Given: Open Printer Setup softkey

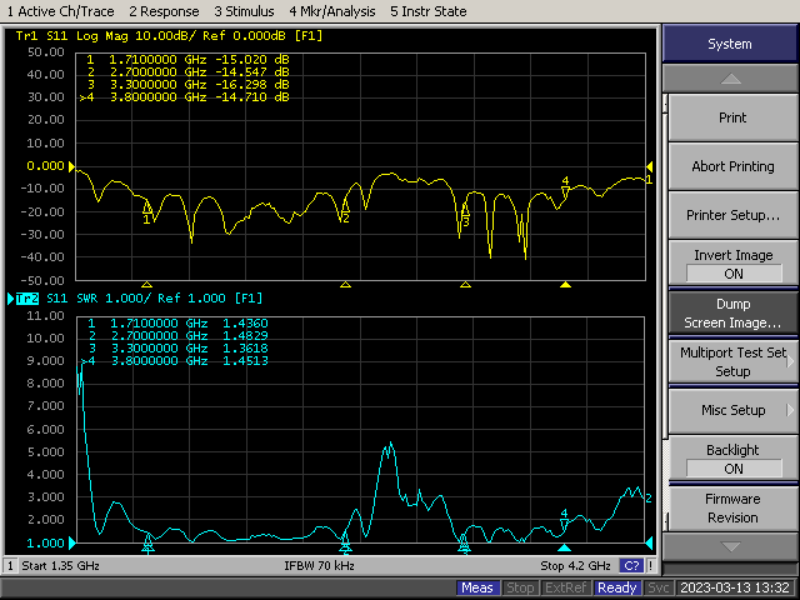Looking at the screenshot, I should coord(733,215).
